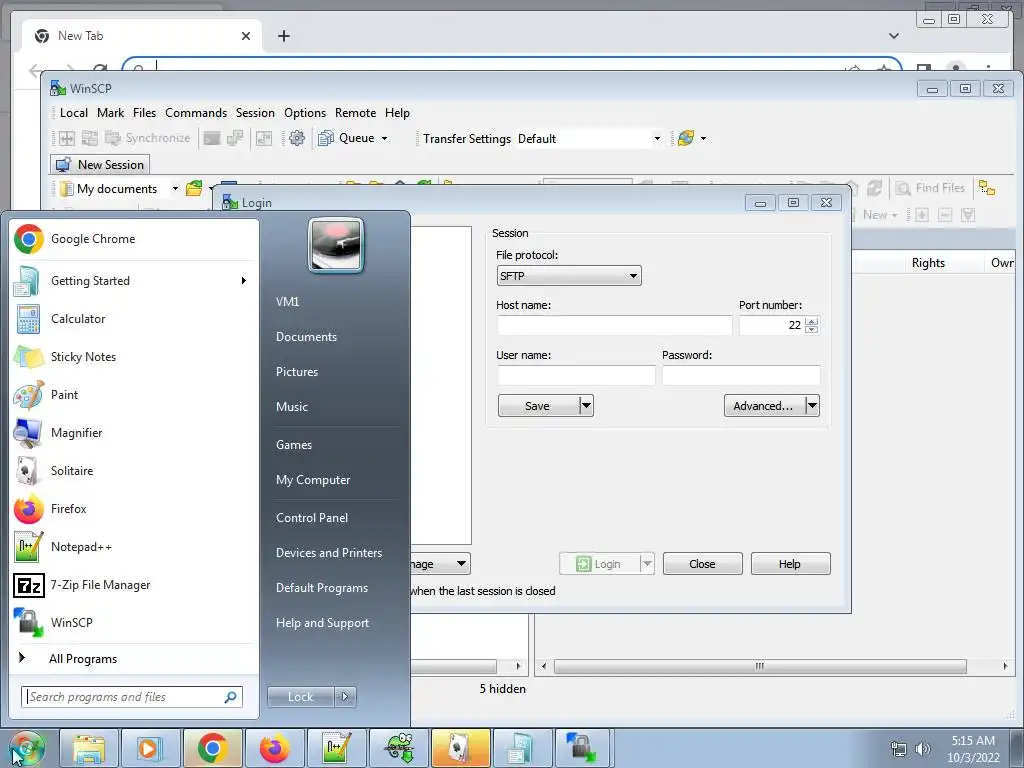Open Solitaire from the Start menu
This screenshot has width=1024, height=768.
134,470
